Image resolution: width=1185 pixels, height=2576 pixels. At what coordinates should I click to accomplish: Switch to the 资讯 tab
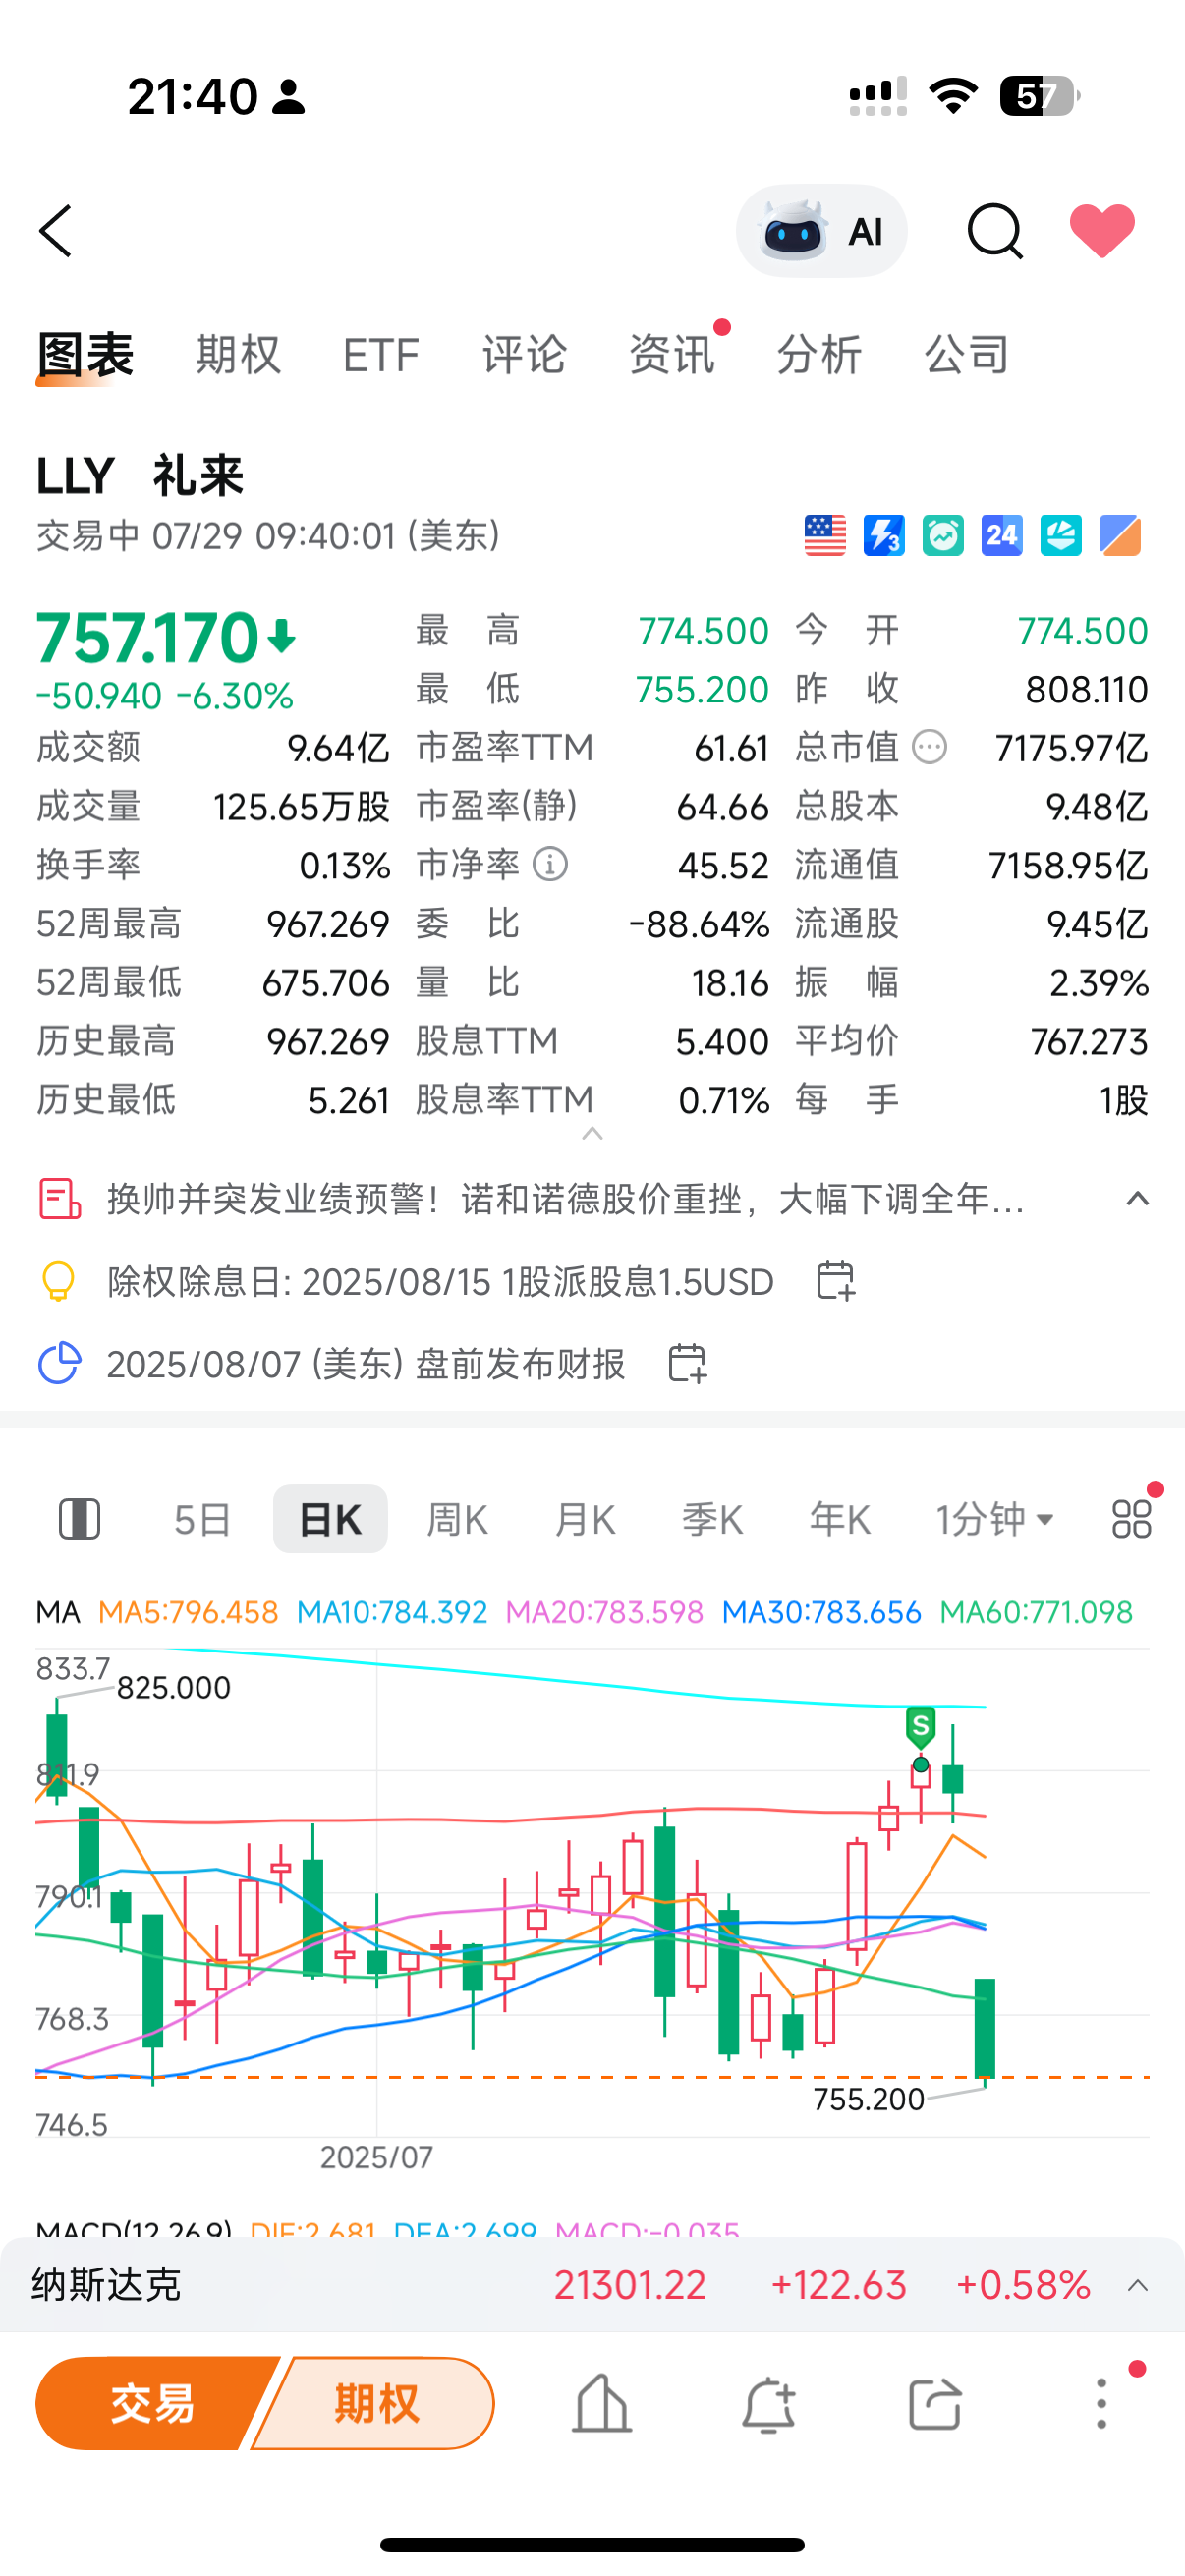coord(672,355)
